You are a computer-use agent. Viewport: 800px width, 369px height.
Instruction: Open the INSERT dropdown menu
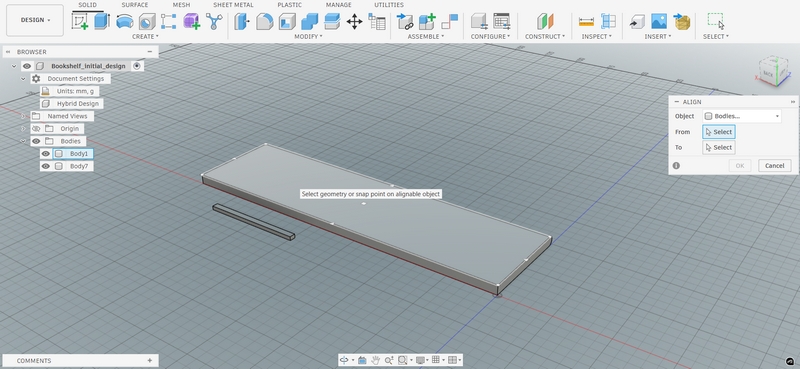click(x=658, y=36)
